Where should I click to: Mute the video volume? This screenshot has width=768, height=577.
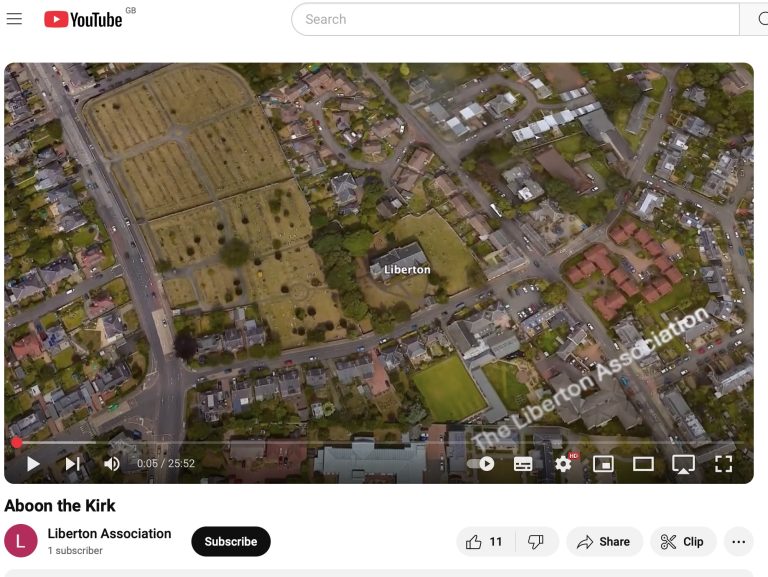point(112,463)
